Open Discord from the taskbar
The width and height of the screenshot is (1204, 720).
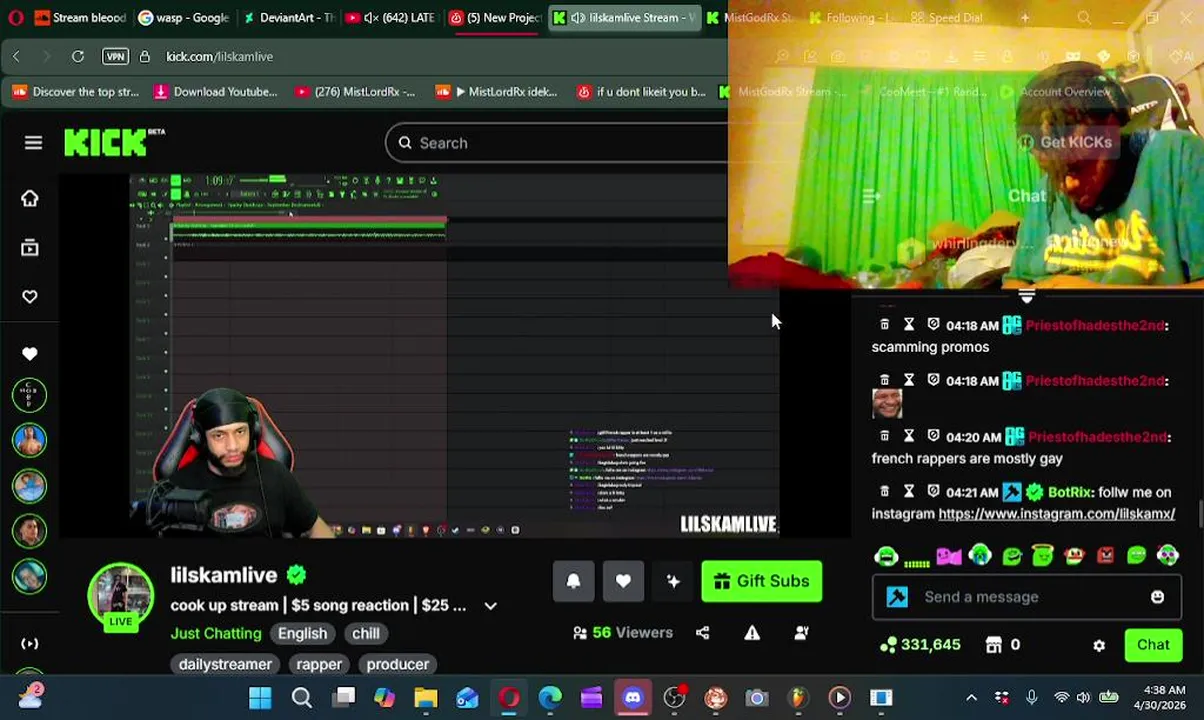coord(633,698)
